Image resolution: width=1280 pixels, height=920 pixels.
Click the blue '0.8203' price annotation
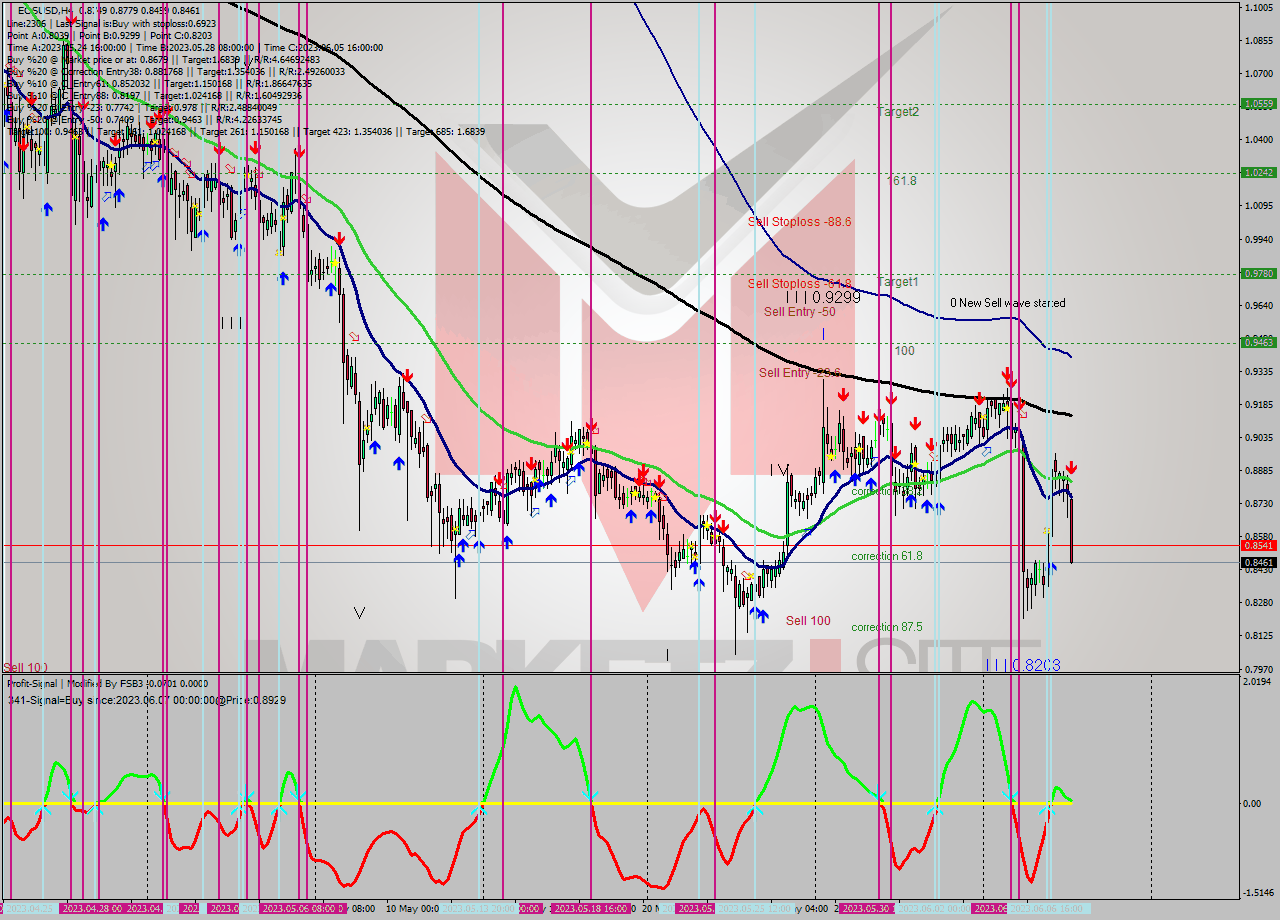click(1035, 665)
